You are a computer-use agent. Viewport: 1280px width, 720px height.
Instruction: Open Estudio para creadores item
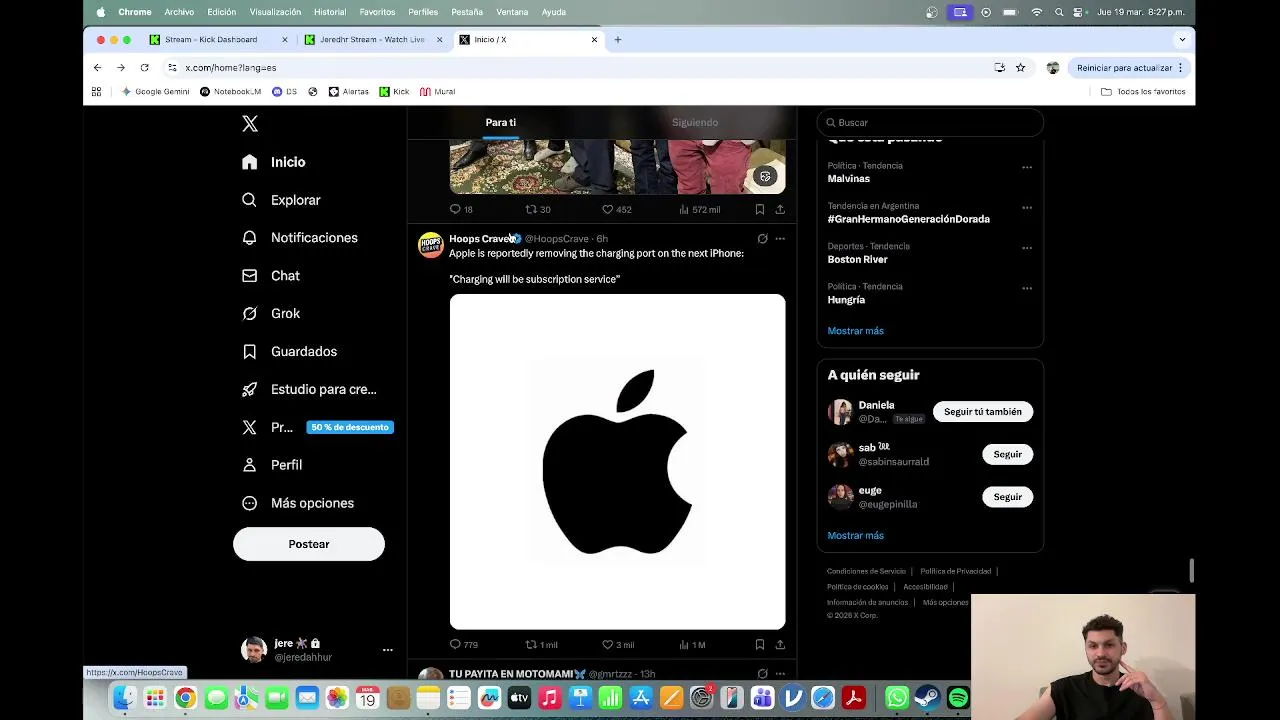[309, 389]
